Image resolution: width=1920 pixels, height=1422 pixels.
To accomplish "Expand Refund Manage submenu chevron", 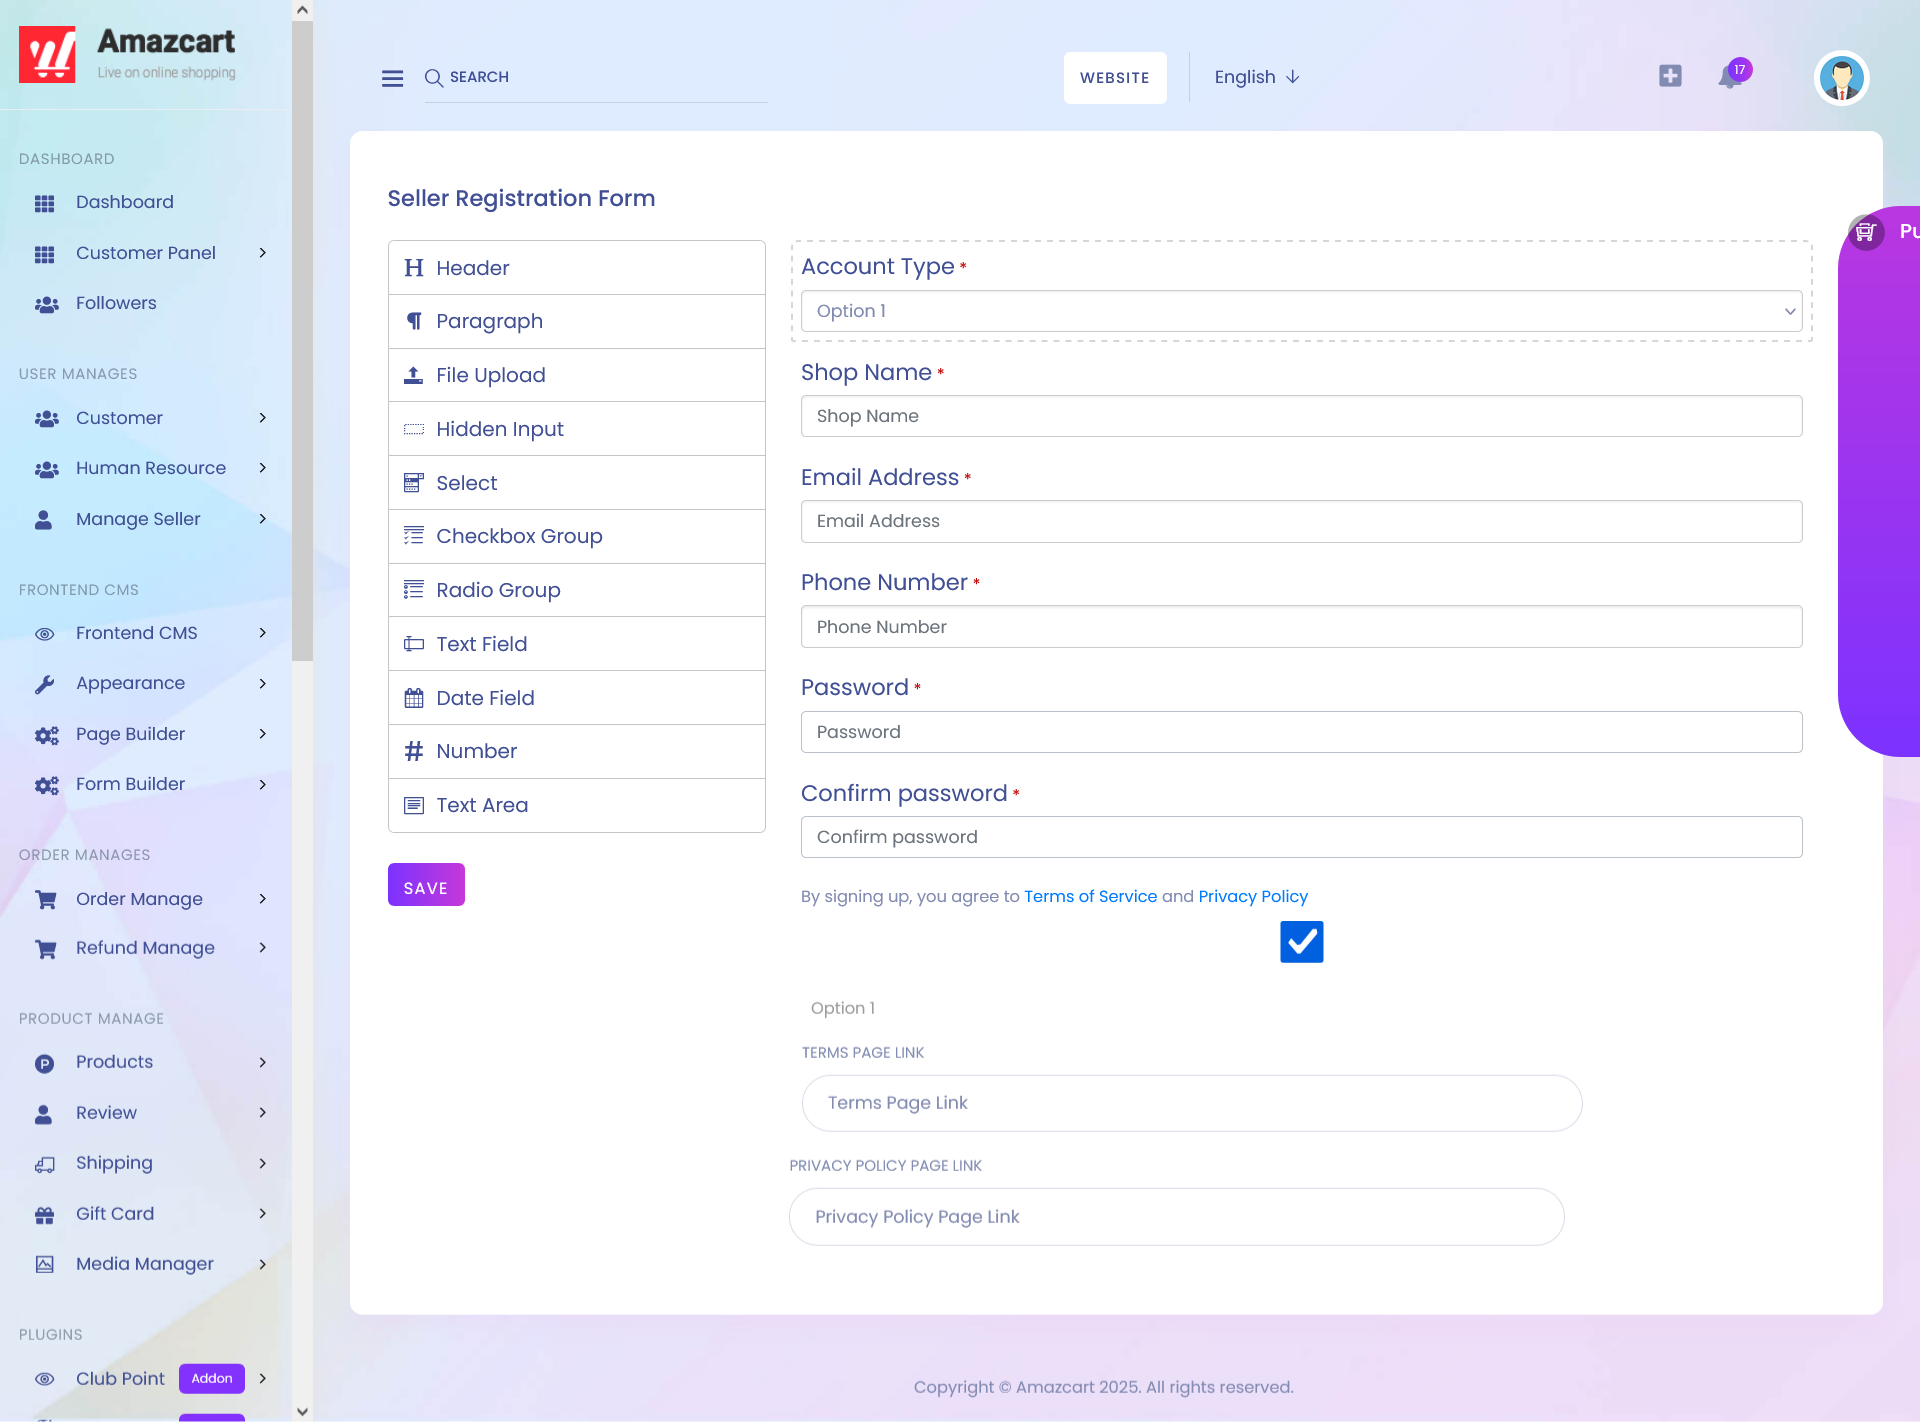I will pos(263,948).
